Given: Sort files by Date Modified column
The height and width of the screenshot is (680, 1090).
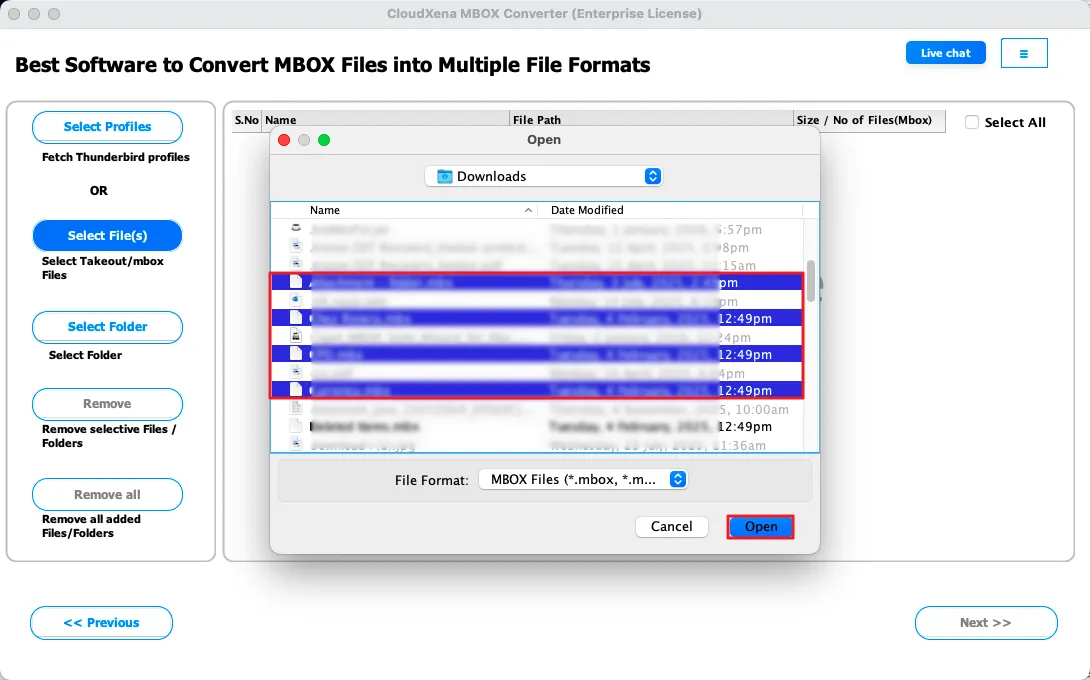Looking at the screenshot, I should pos(587,211).
